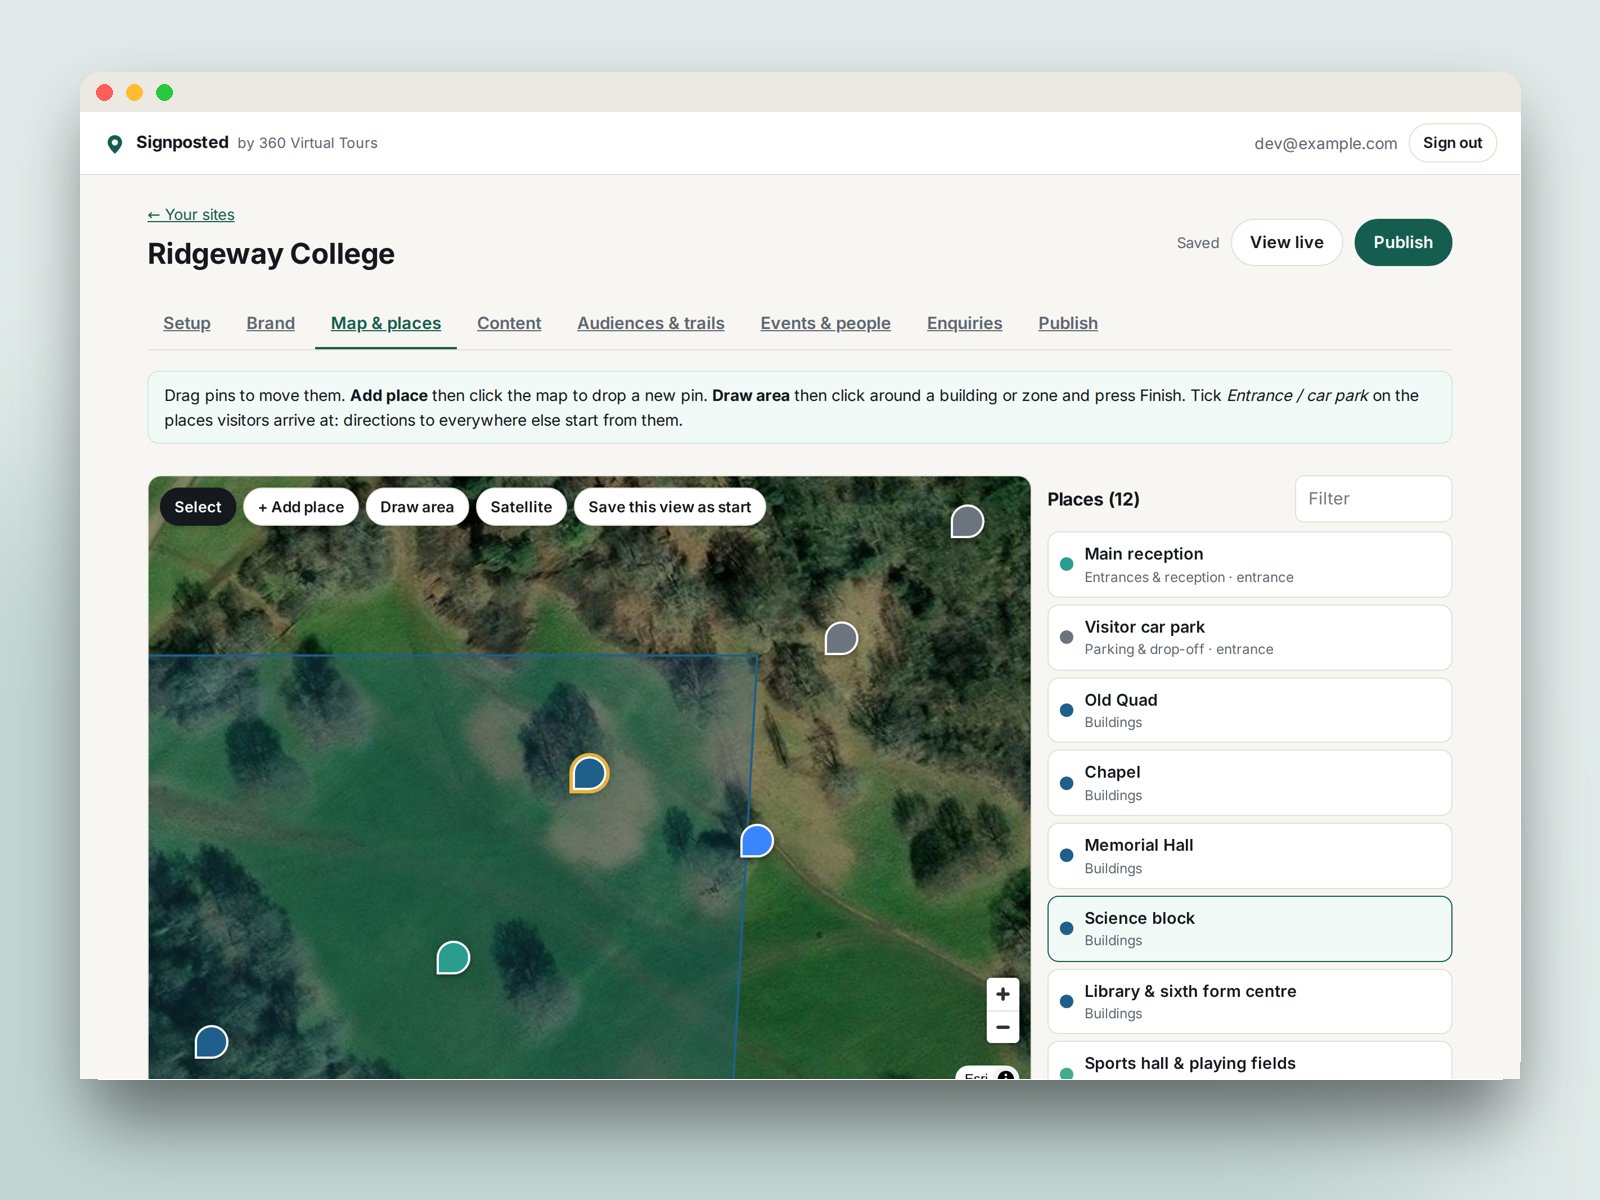
Task: Click the View live button
Action: tap(1287, 242)
